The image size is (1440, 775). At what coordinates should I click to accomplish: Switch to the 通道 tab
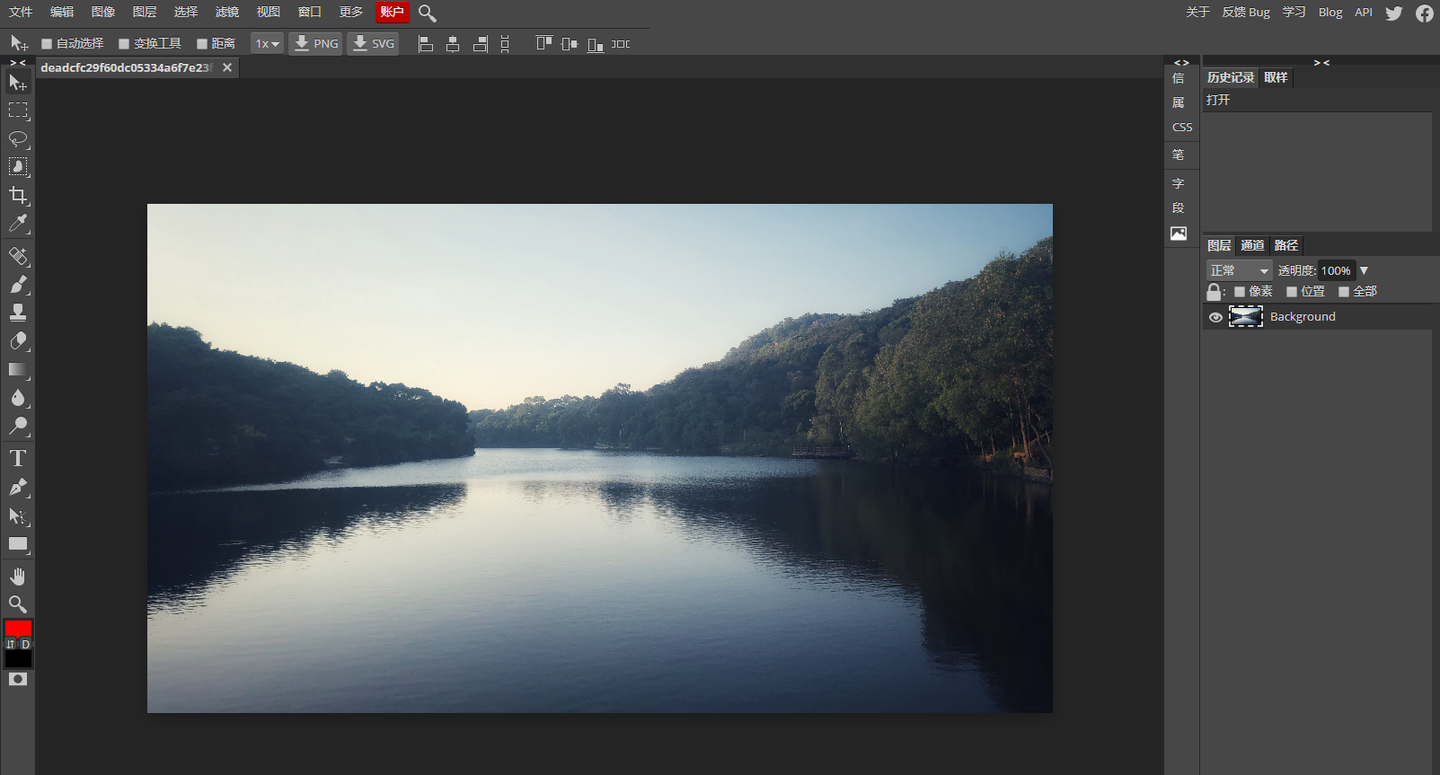(x=1252, y=246)
